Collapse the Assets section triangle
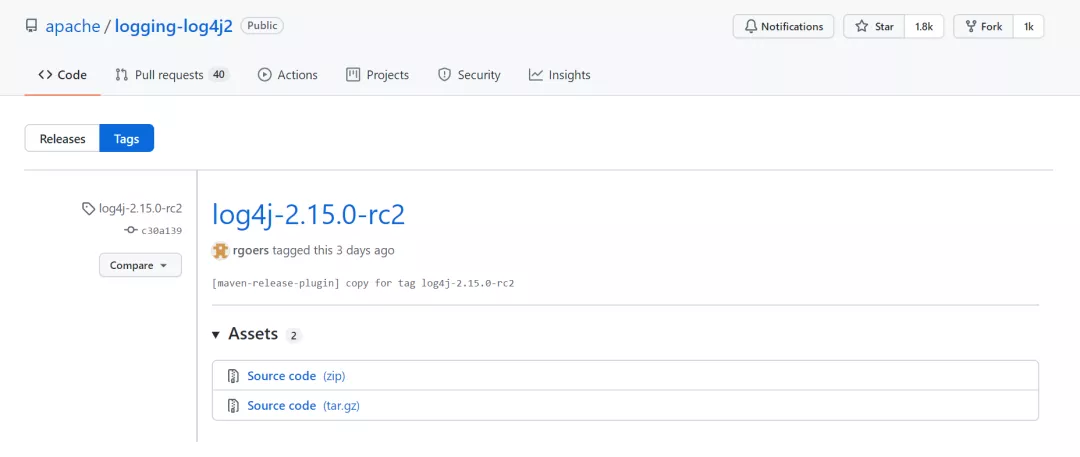1080x457 pixels. (216, 334)
